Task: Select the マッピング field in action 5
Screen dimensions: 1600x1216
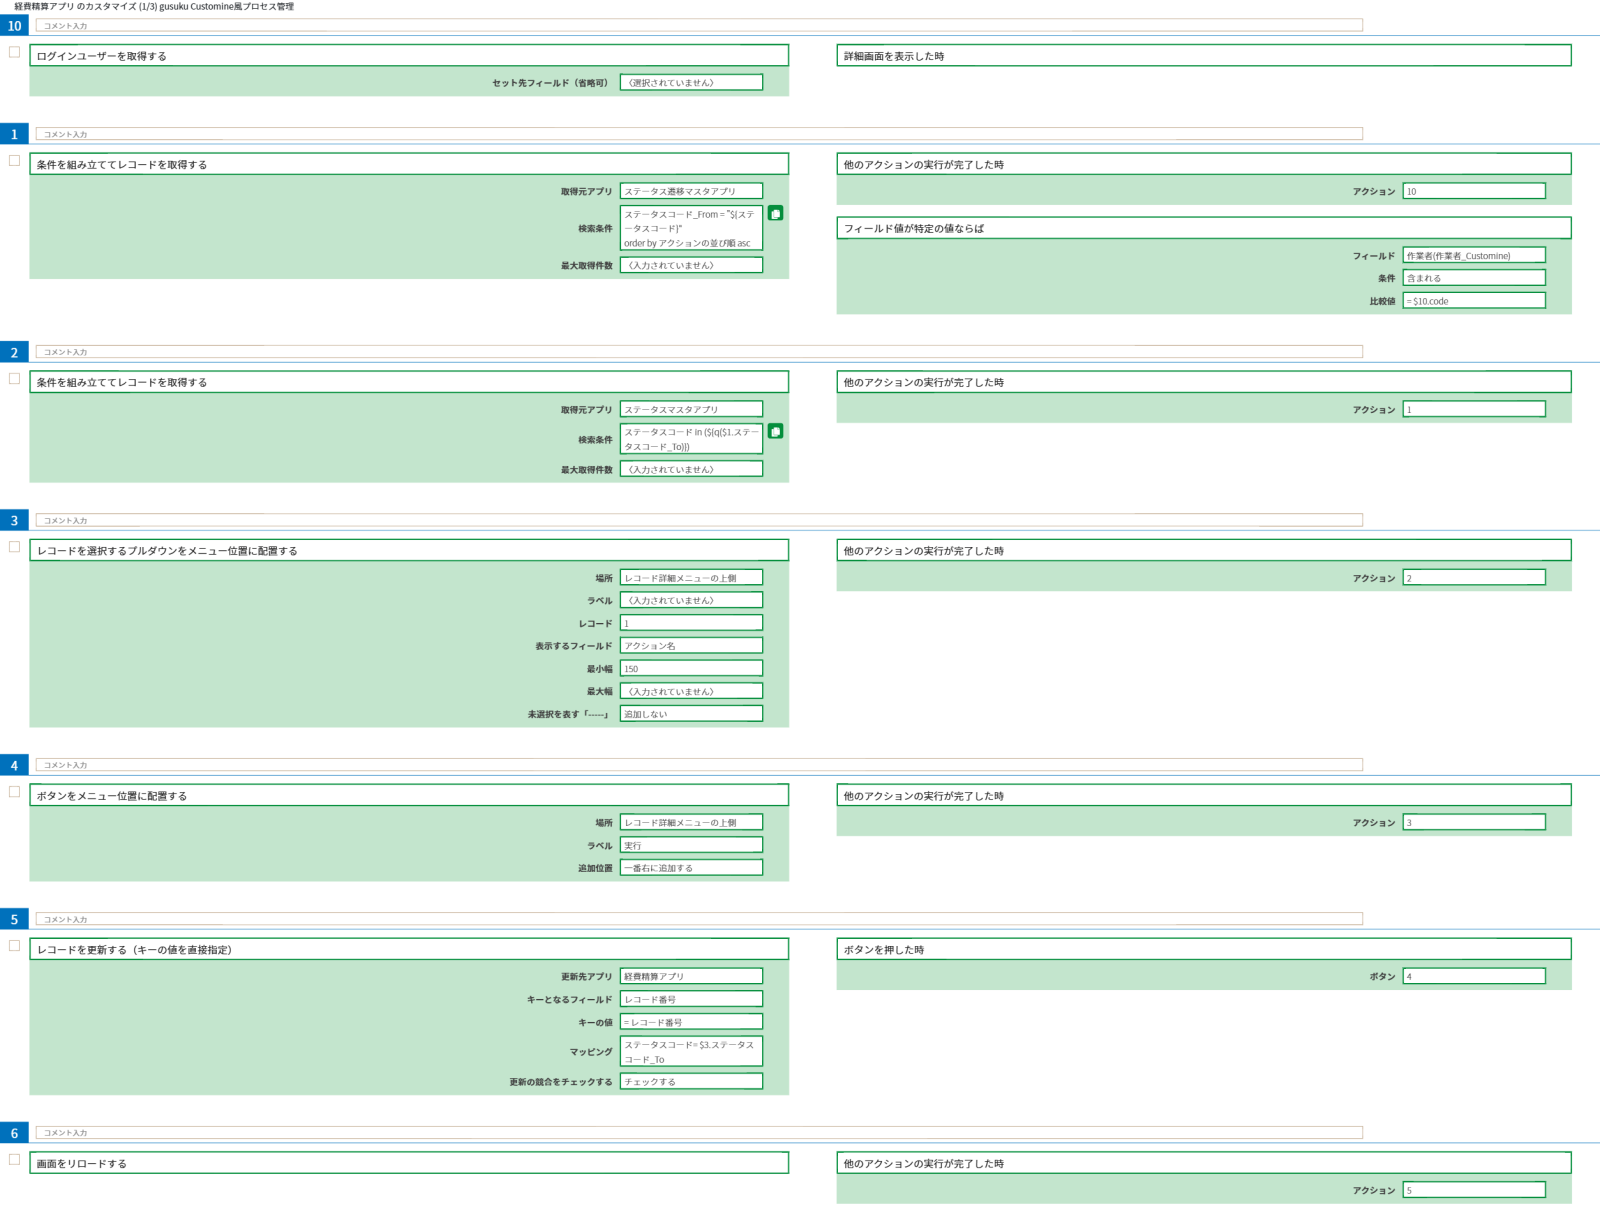Action: (x=691, y=1051)
